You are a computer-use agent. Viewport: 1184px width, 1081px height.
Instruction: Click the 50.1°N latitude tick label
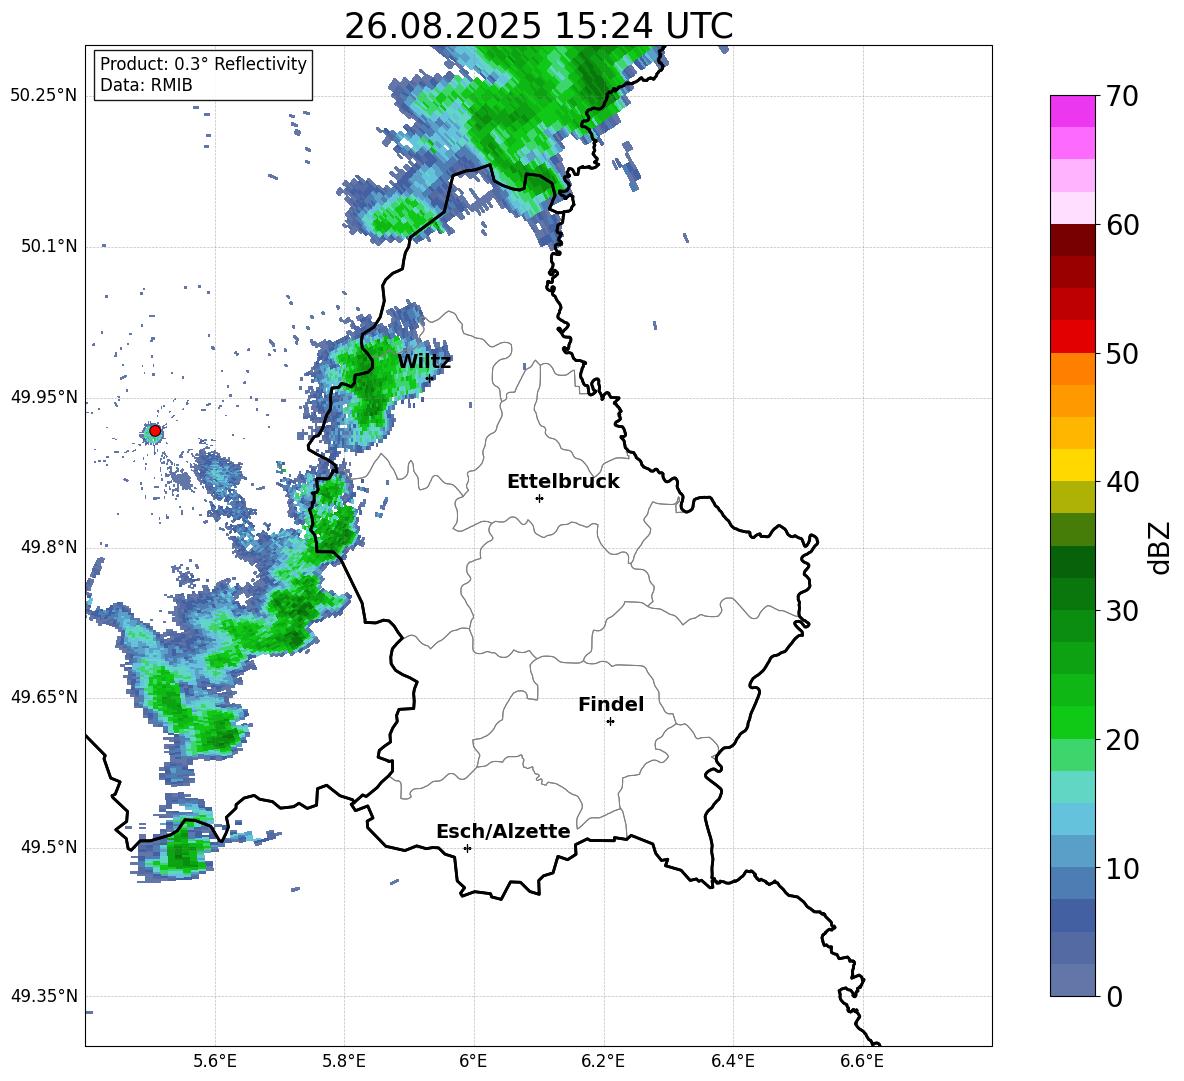[x=48, y=246]
